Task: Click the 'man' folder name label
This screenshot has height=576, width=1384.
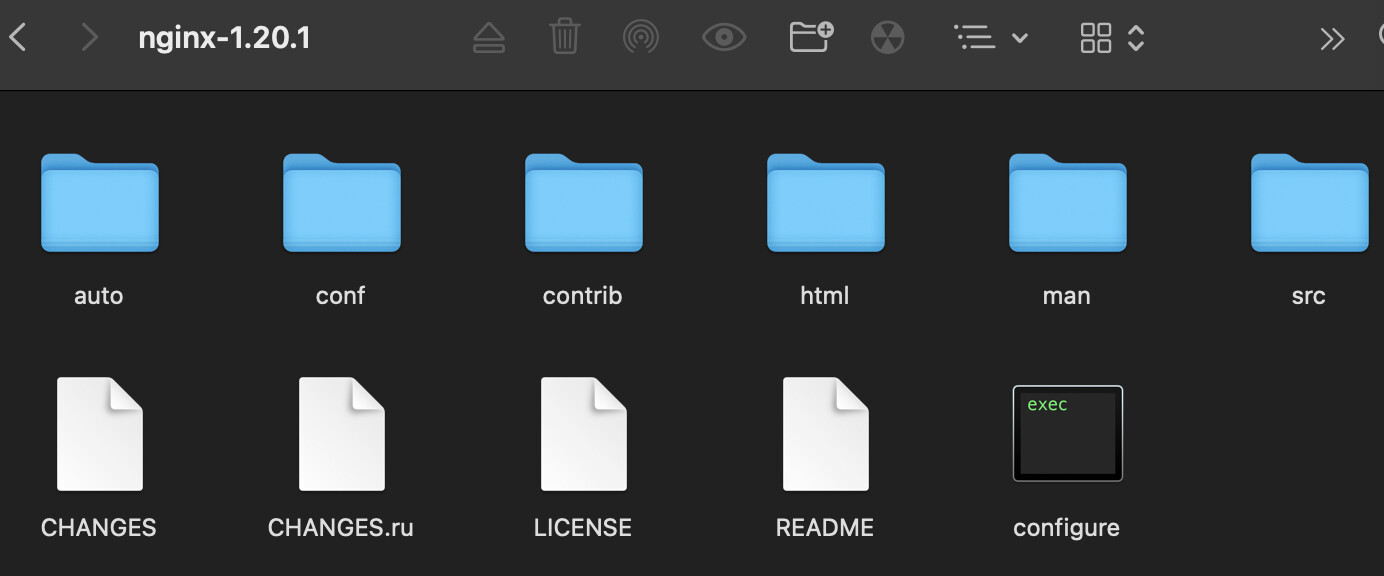Action: [1066, 296]
